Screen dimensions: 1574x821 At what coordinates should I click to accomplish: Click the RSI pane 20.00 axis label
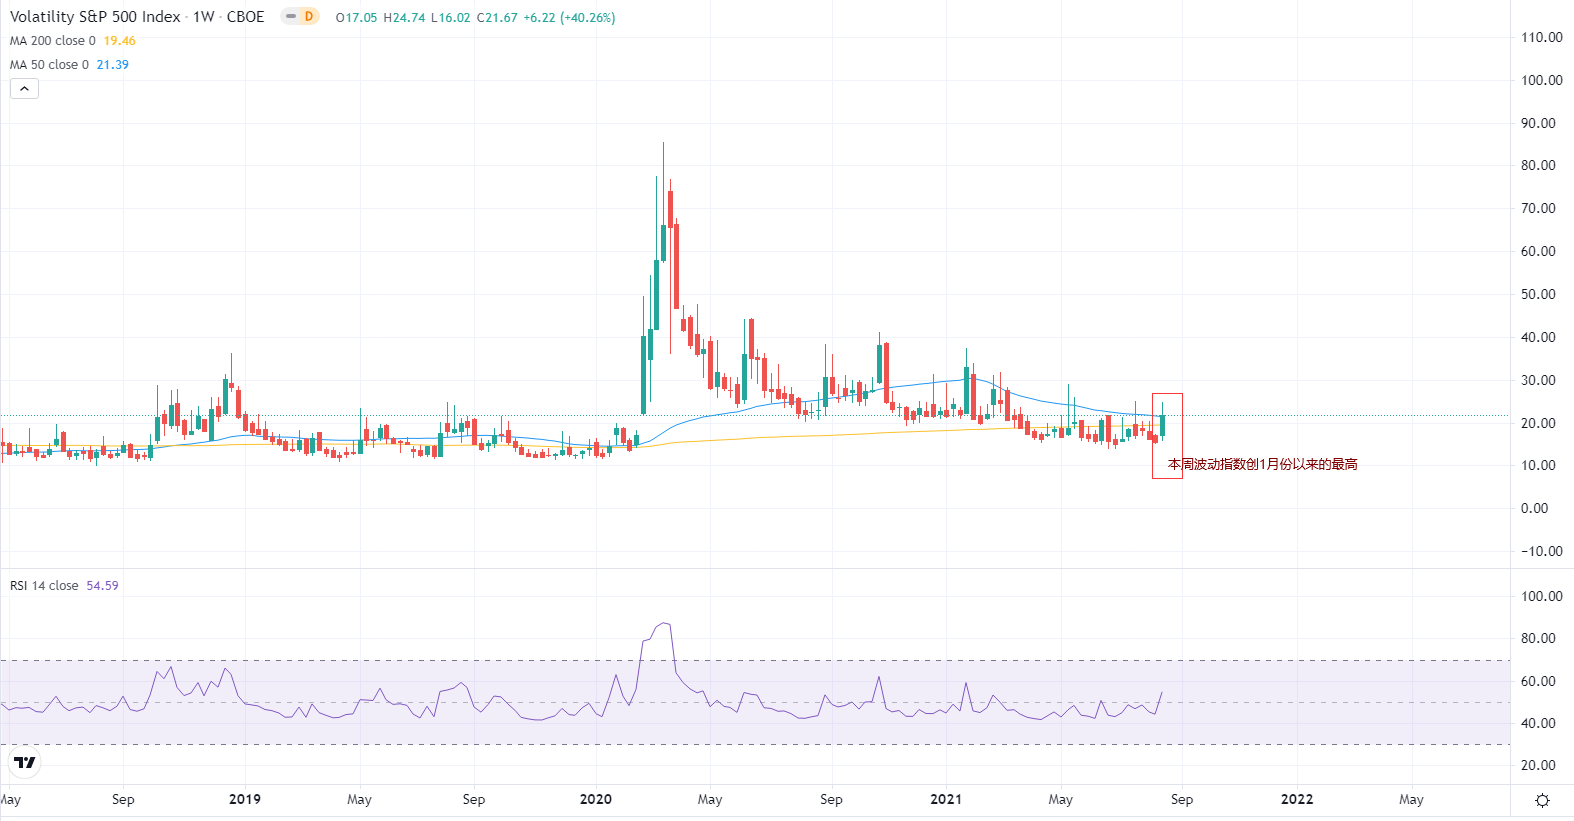point(1538,765)
